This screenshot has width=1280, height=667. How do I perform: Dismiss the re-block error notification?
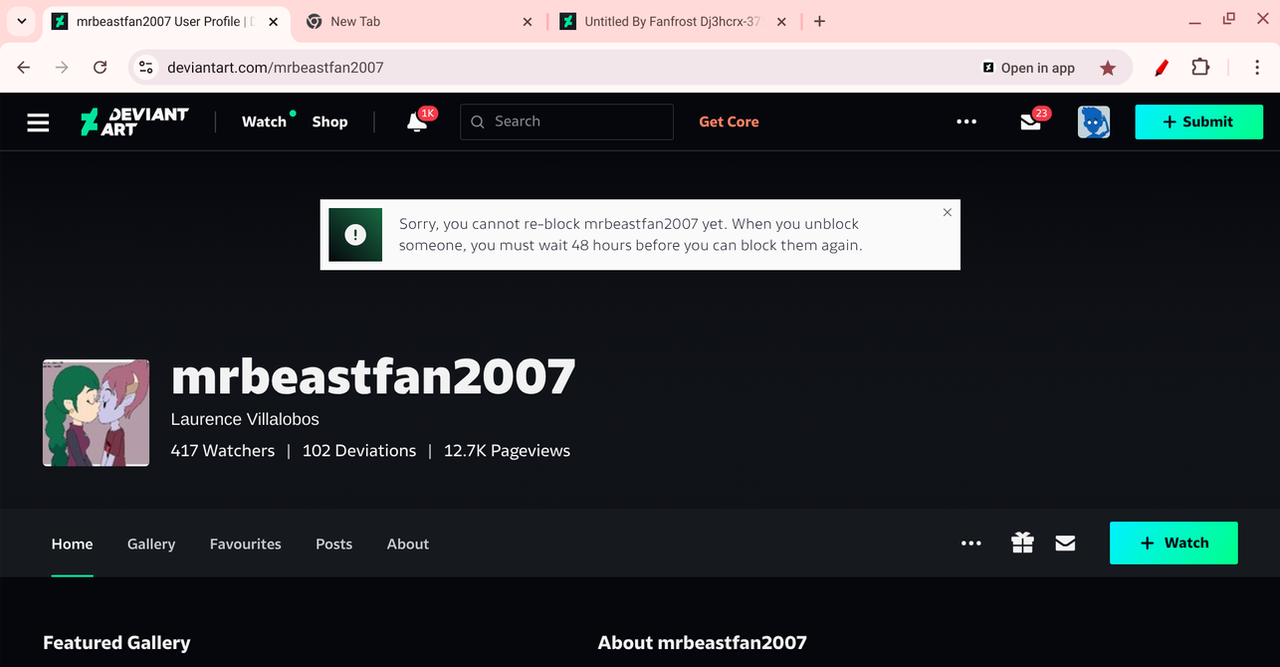(x=947, y=212)
